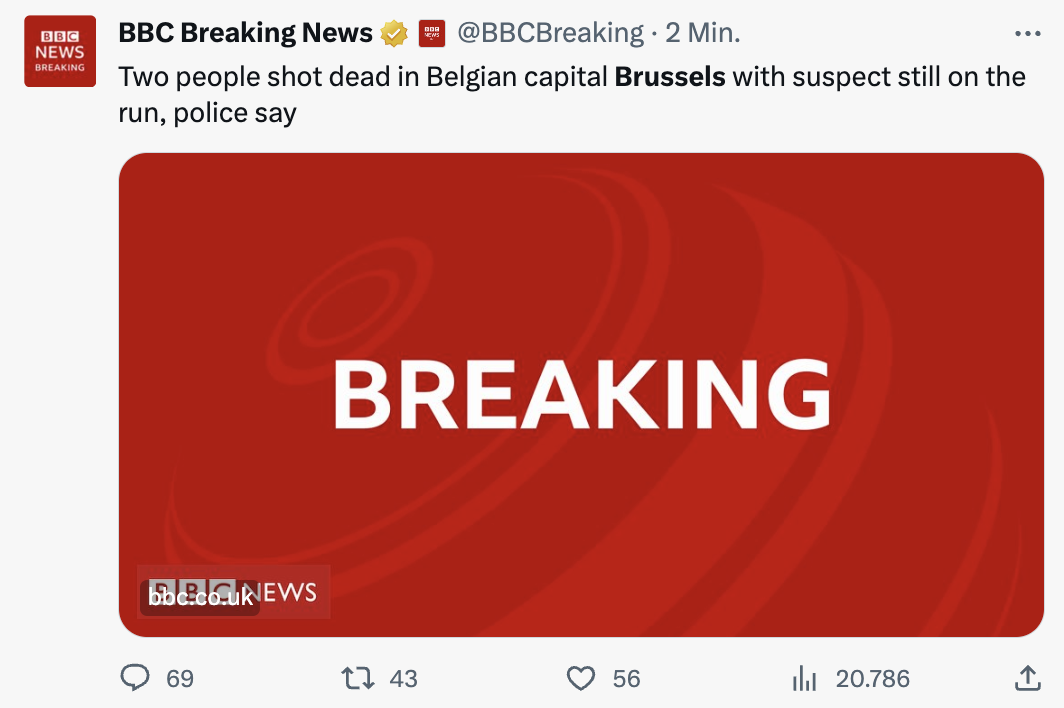Open the BBC Breaking News display name
The width and height of the screenshot is (1064, 708).
245,33
